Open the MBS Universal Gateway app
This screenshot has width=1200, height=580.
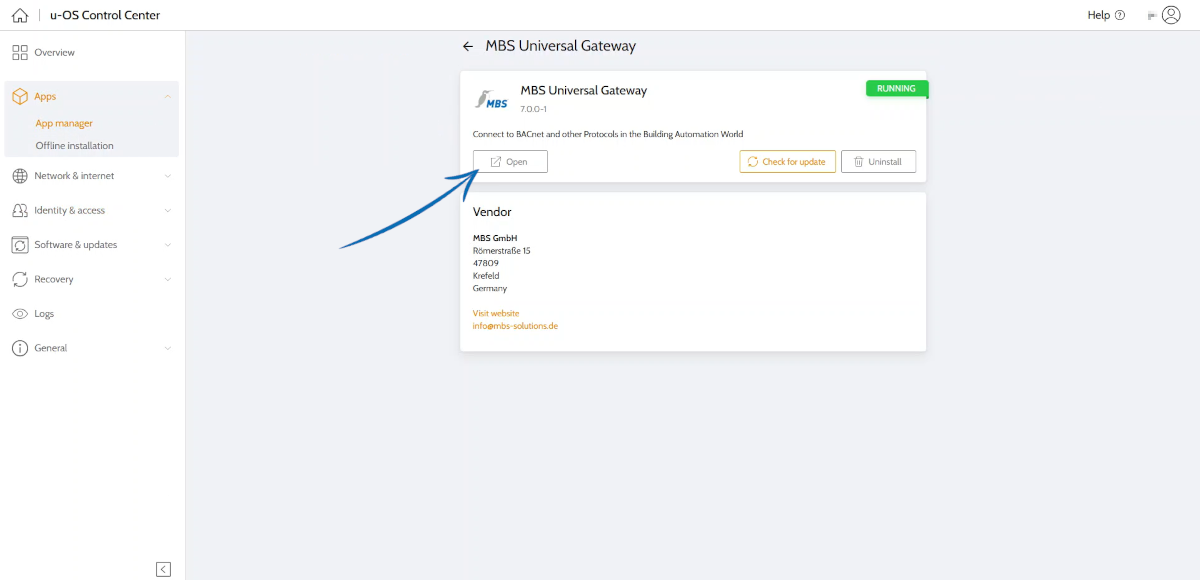pyautogui.click(x=510, y=162)
